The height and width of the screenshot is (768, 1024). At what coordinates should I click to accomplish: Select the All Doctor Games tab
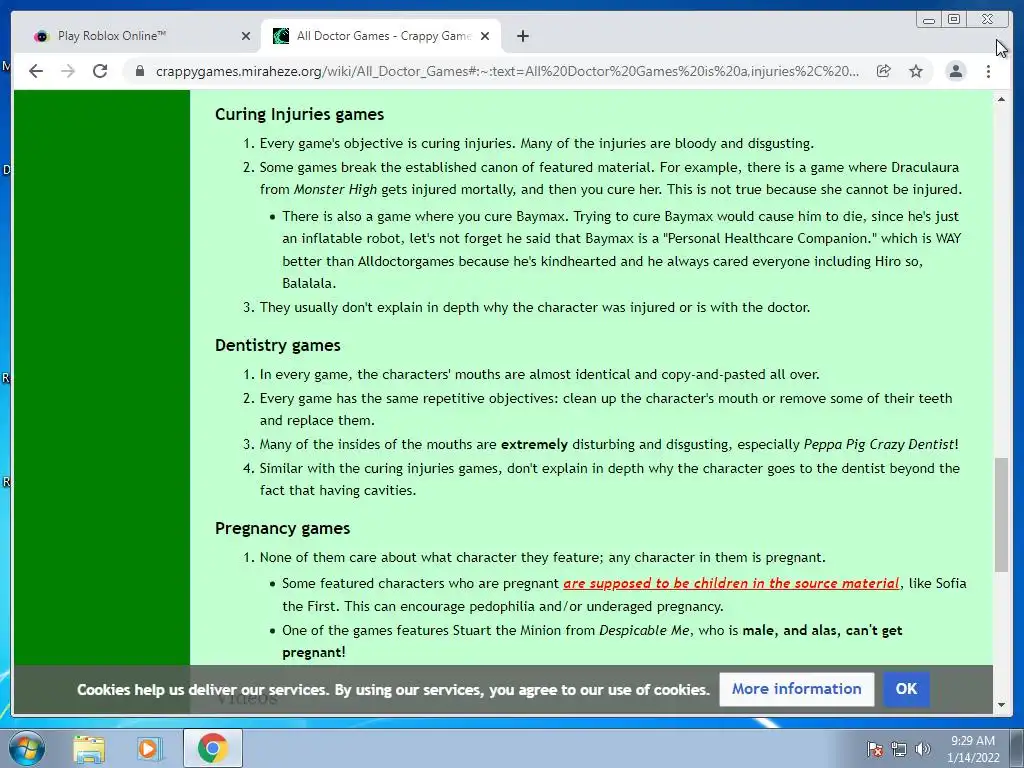point(381,36)
